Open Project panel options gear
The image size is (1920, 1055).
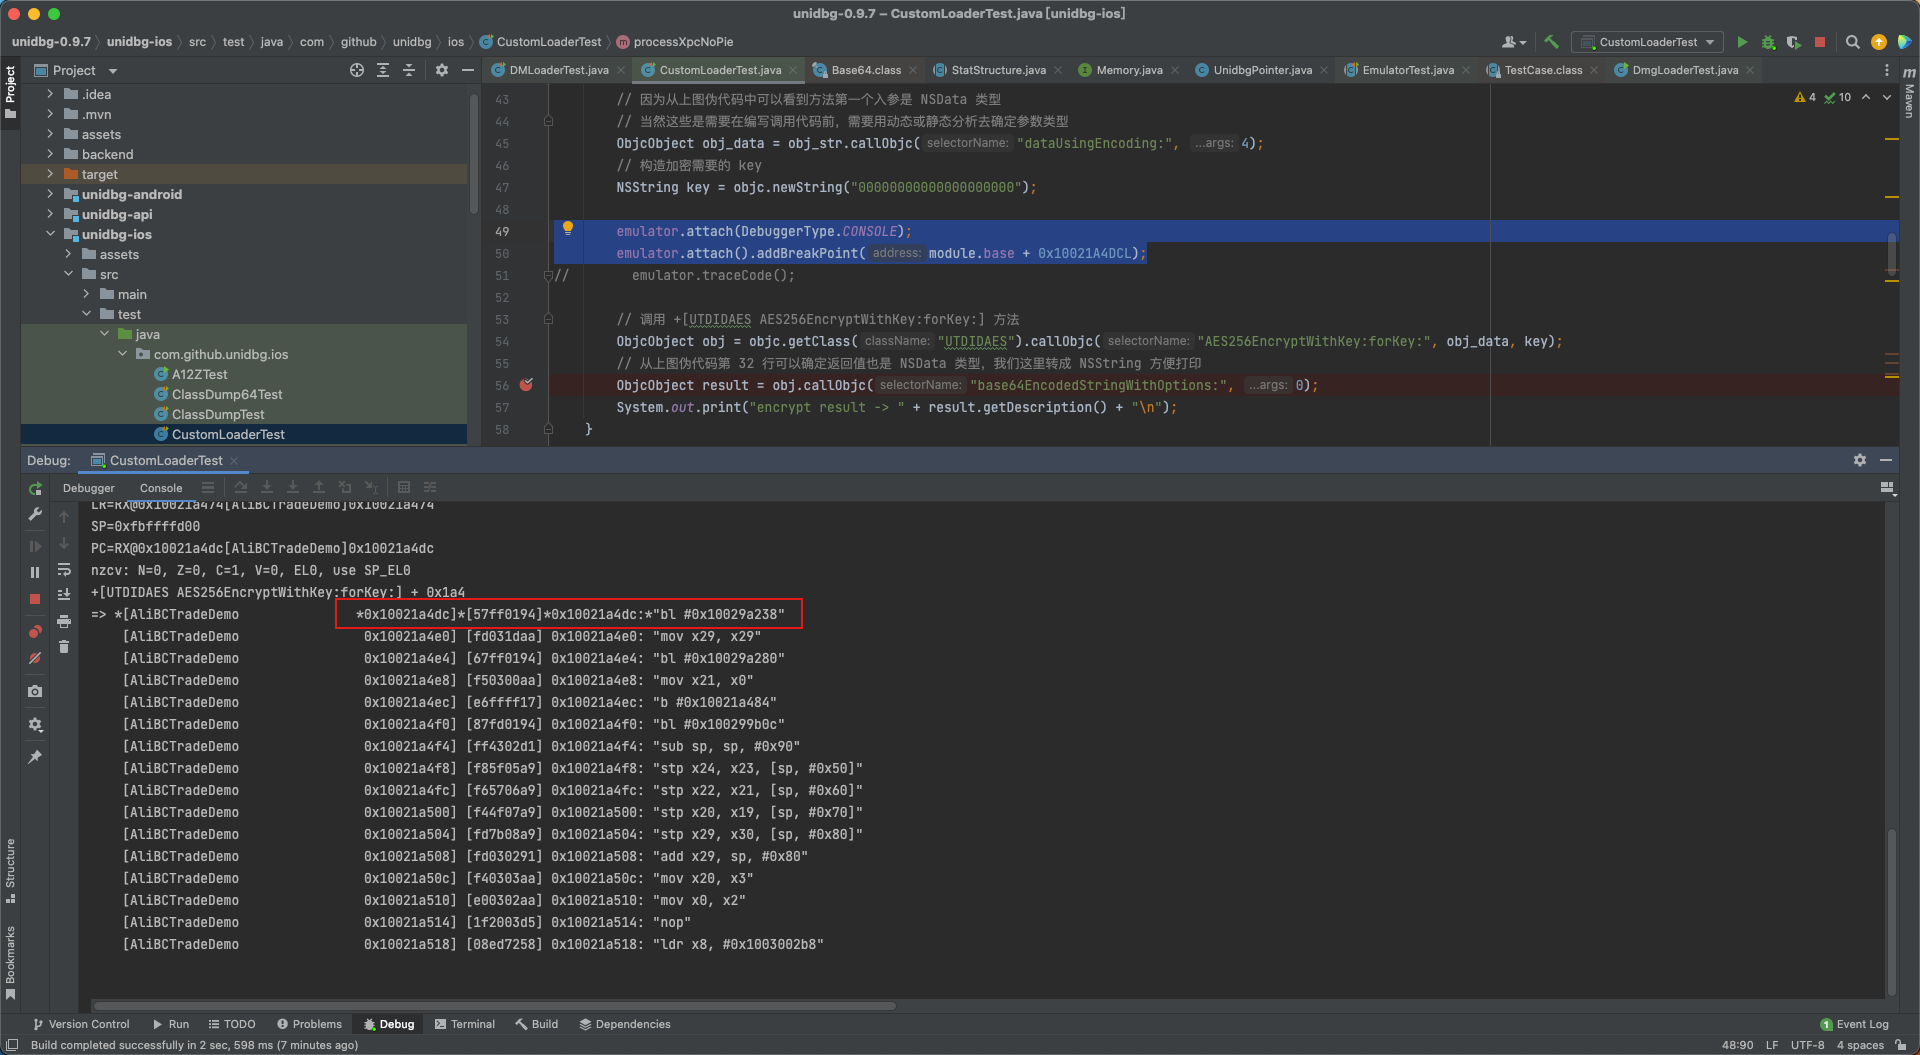click(x=442, y=70)
